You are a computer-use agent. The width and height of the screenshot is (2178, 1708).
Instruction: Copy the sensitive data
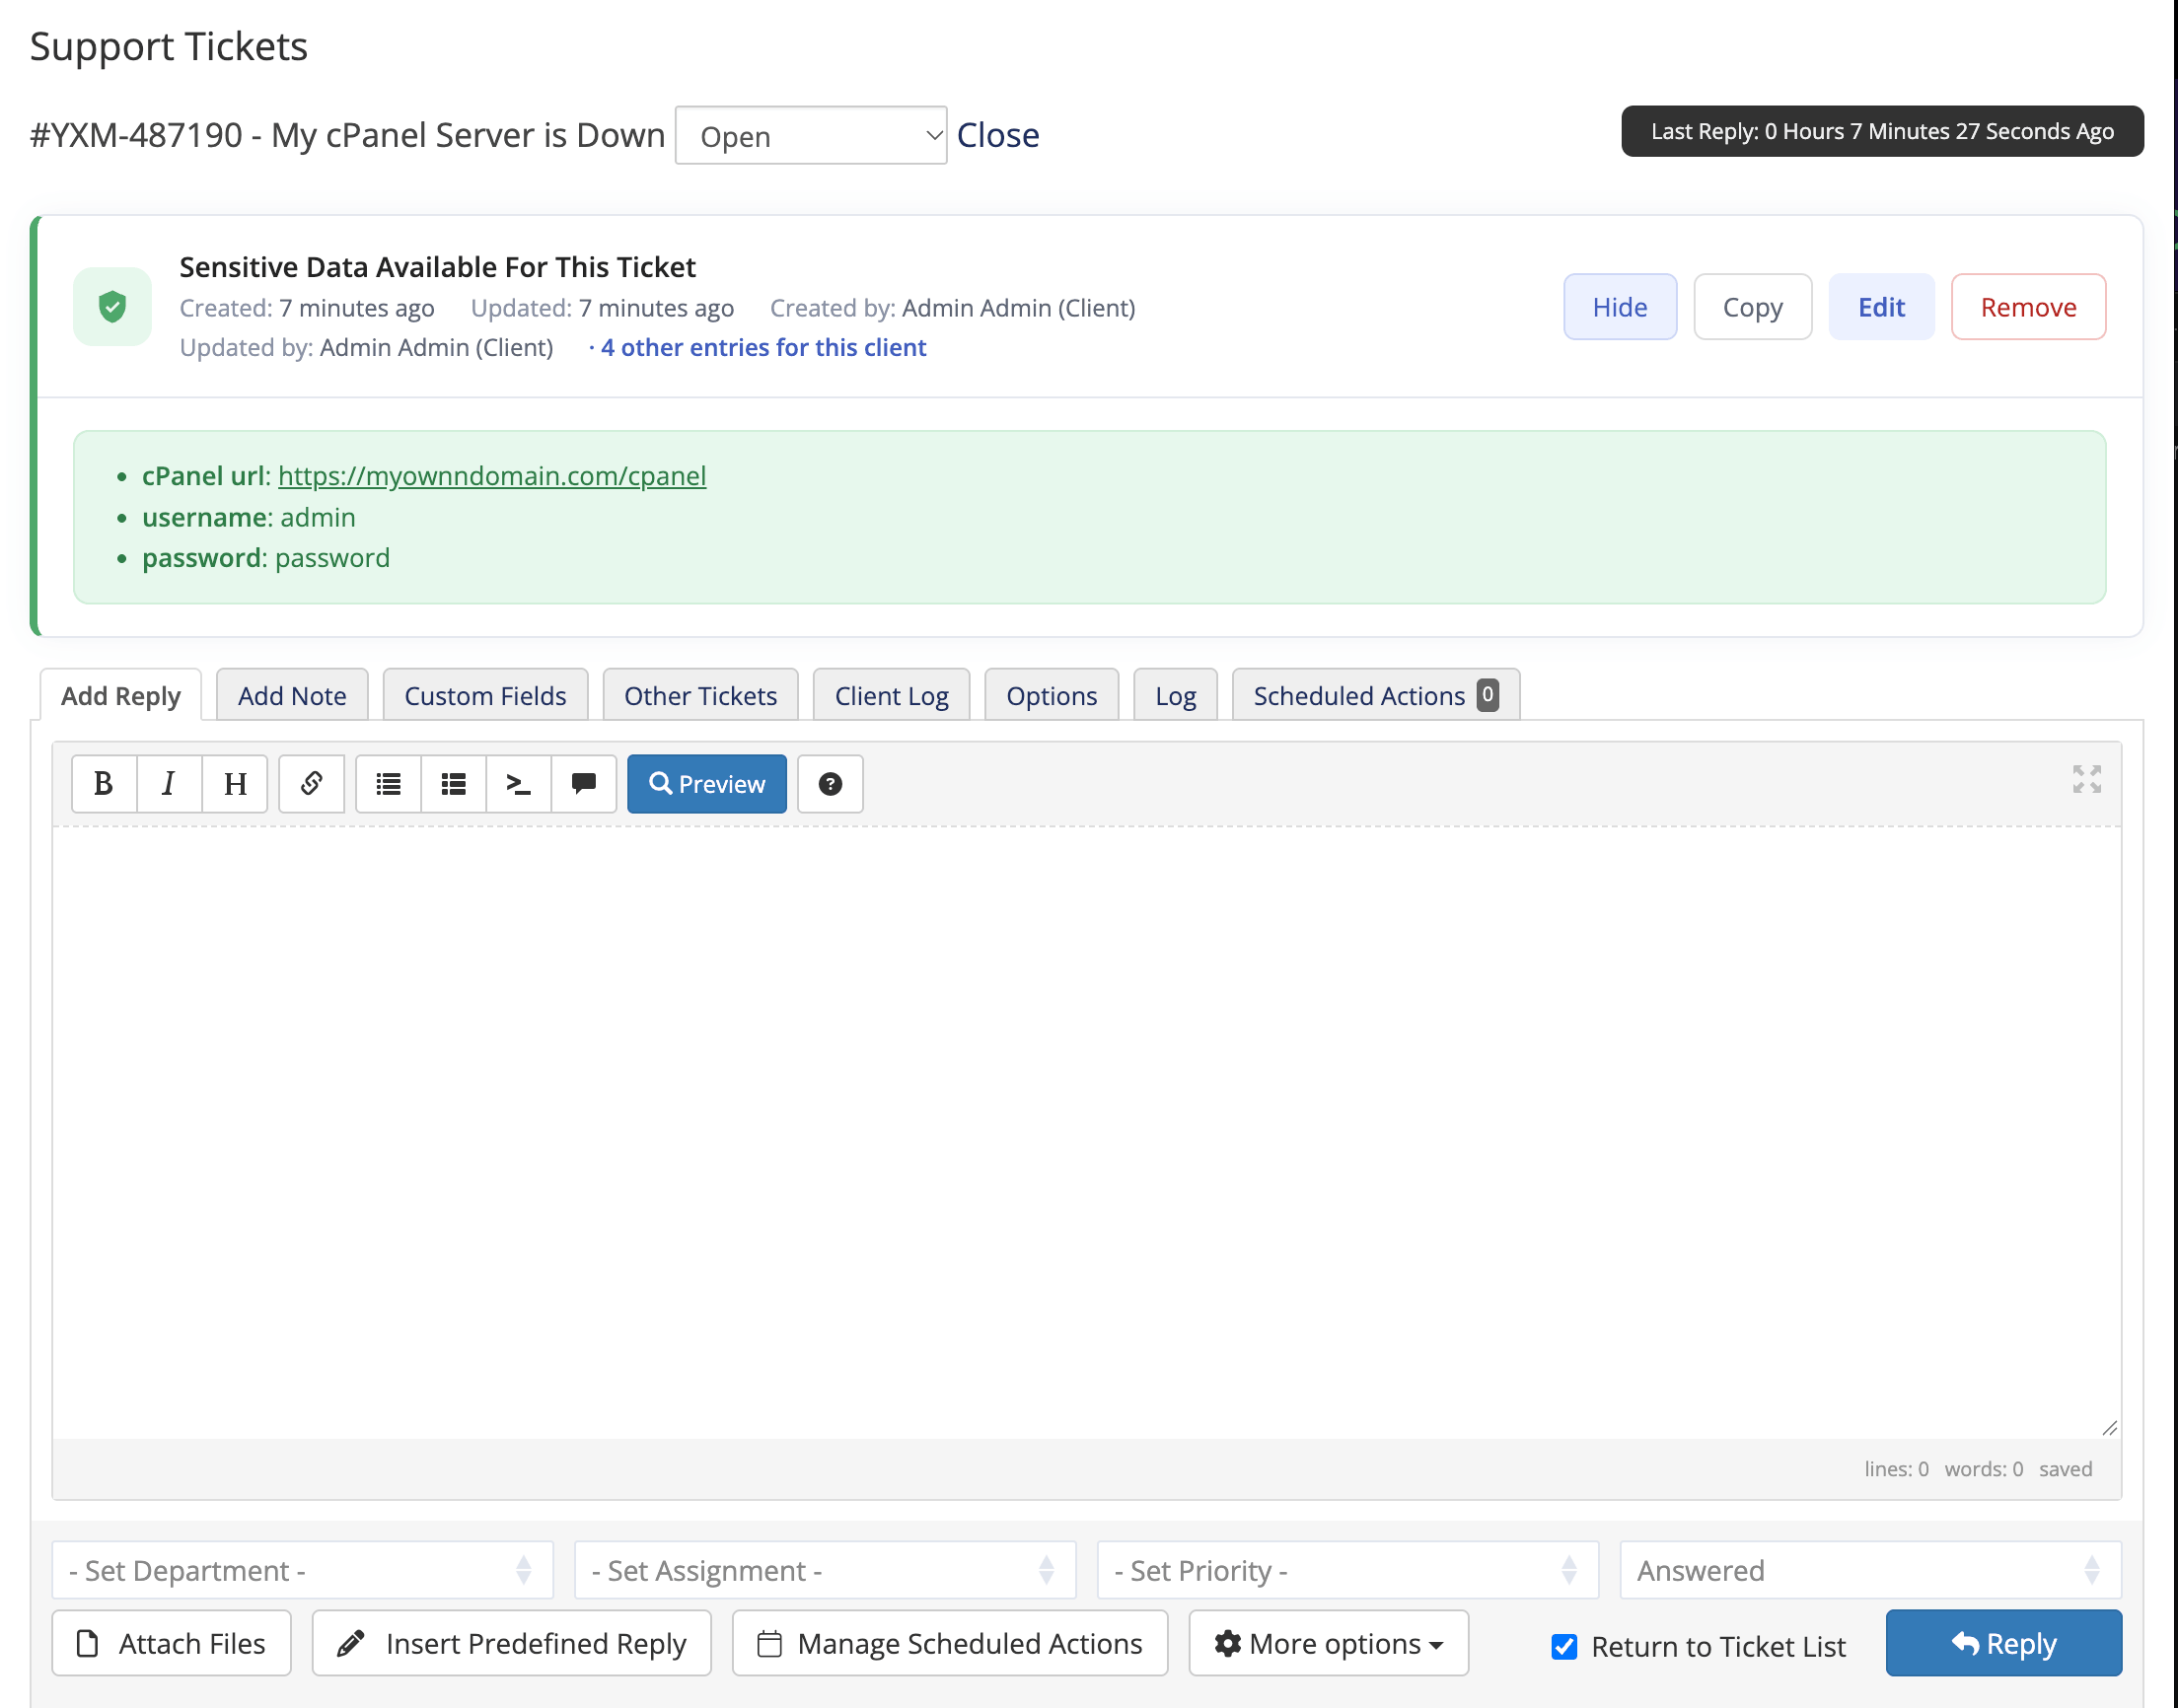click(1752, 307)
